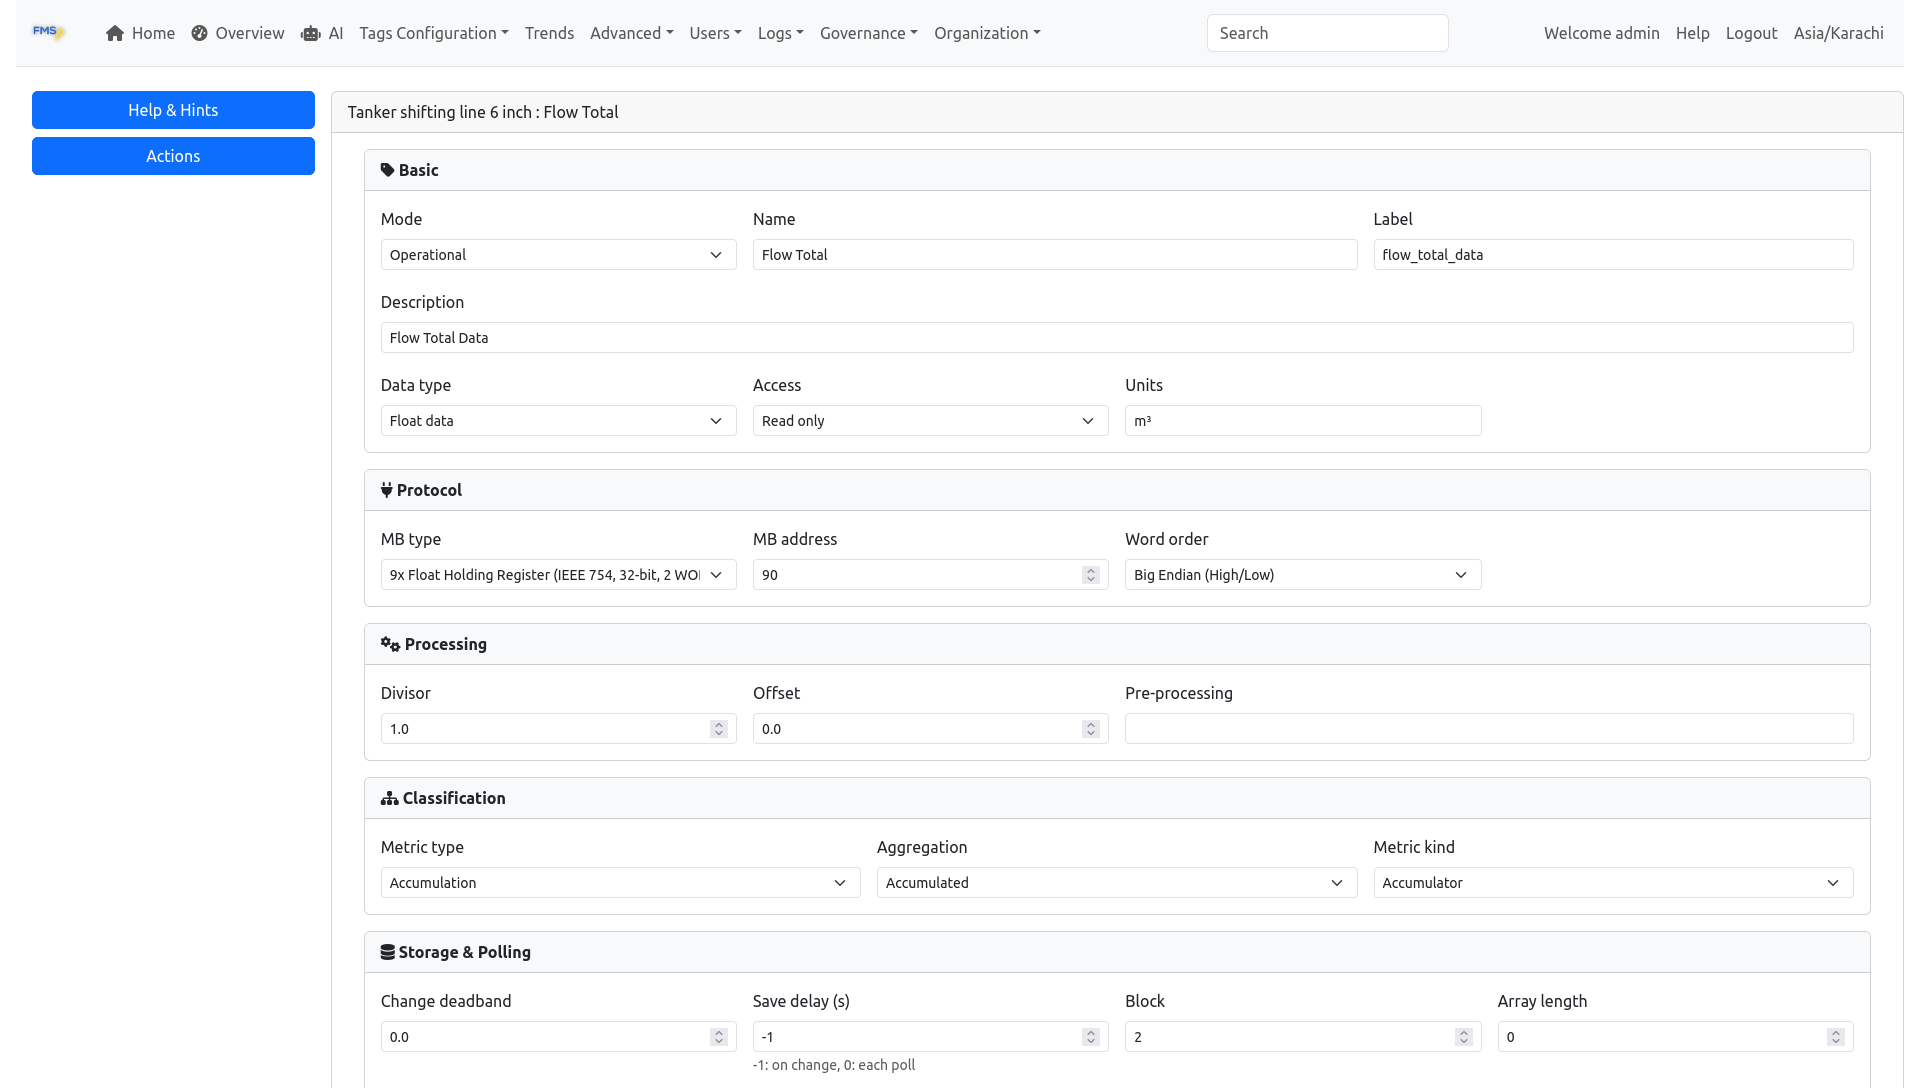Click the tag icon beside Basic heading
The height and width of the screenshot is (1088, 1920).
pos(387,169)
